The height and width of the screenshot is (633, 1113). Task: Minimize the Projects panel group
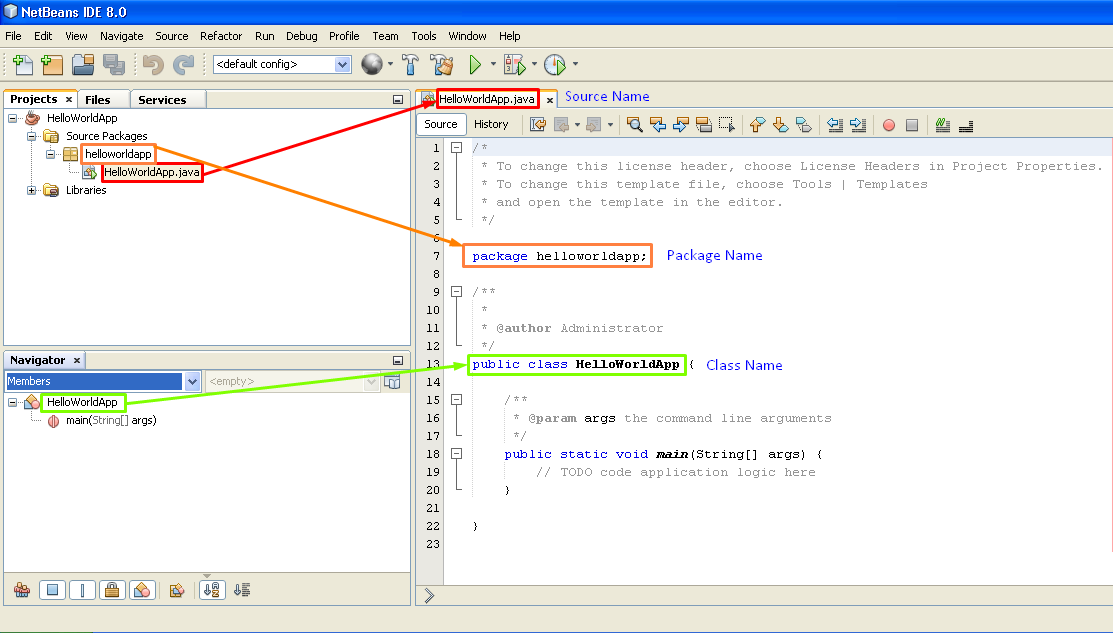tap(398, 99)
